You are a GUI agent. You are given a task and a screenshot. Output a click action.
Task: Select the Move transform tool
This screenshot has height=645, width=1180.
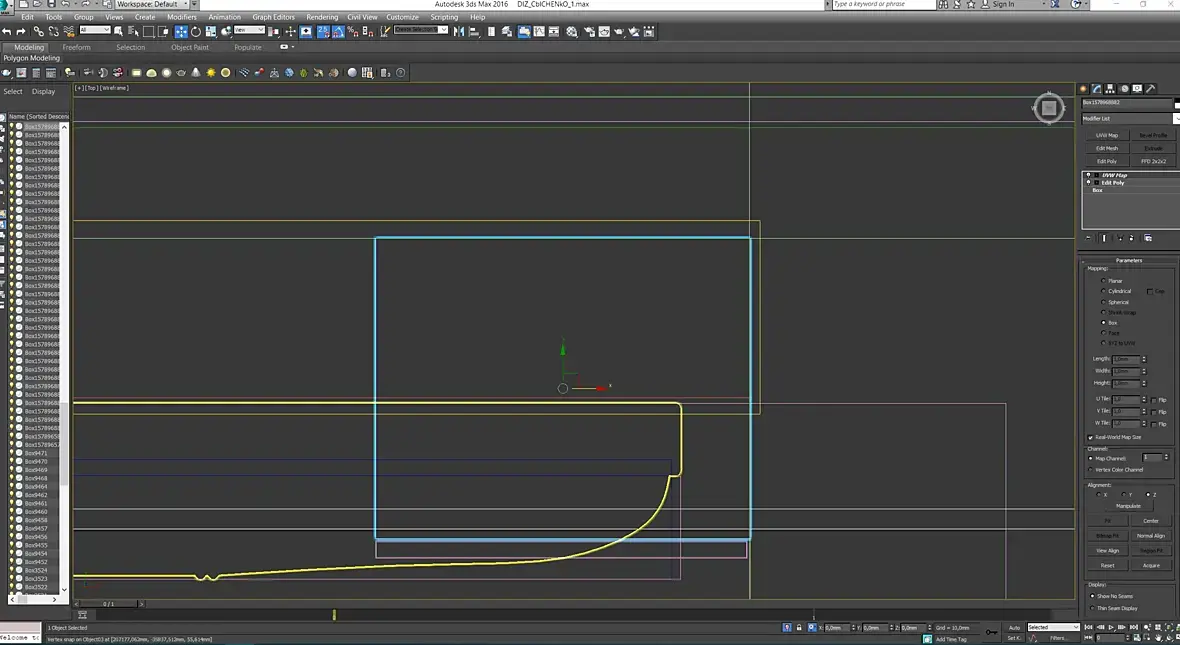[181, 32]
